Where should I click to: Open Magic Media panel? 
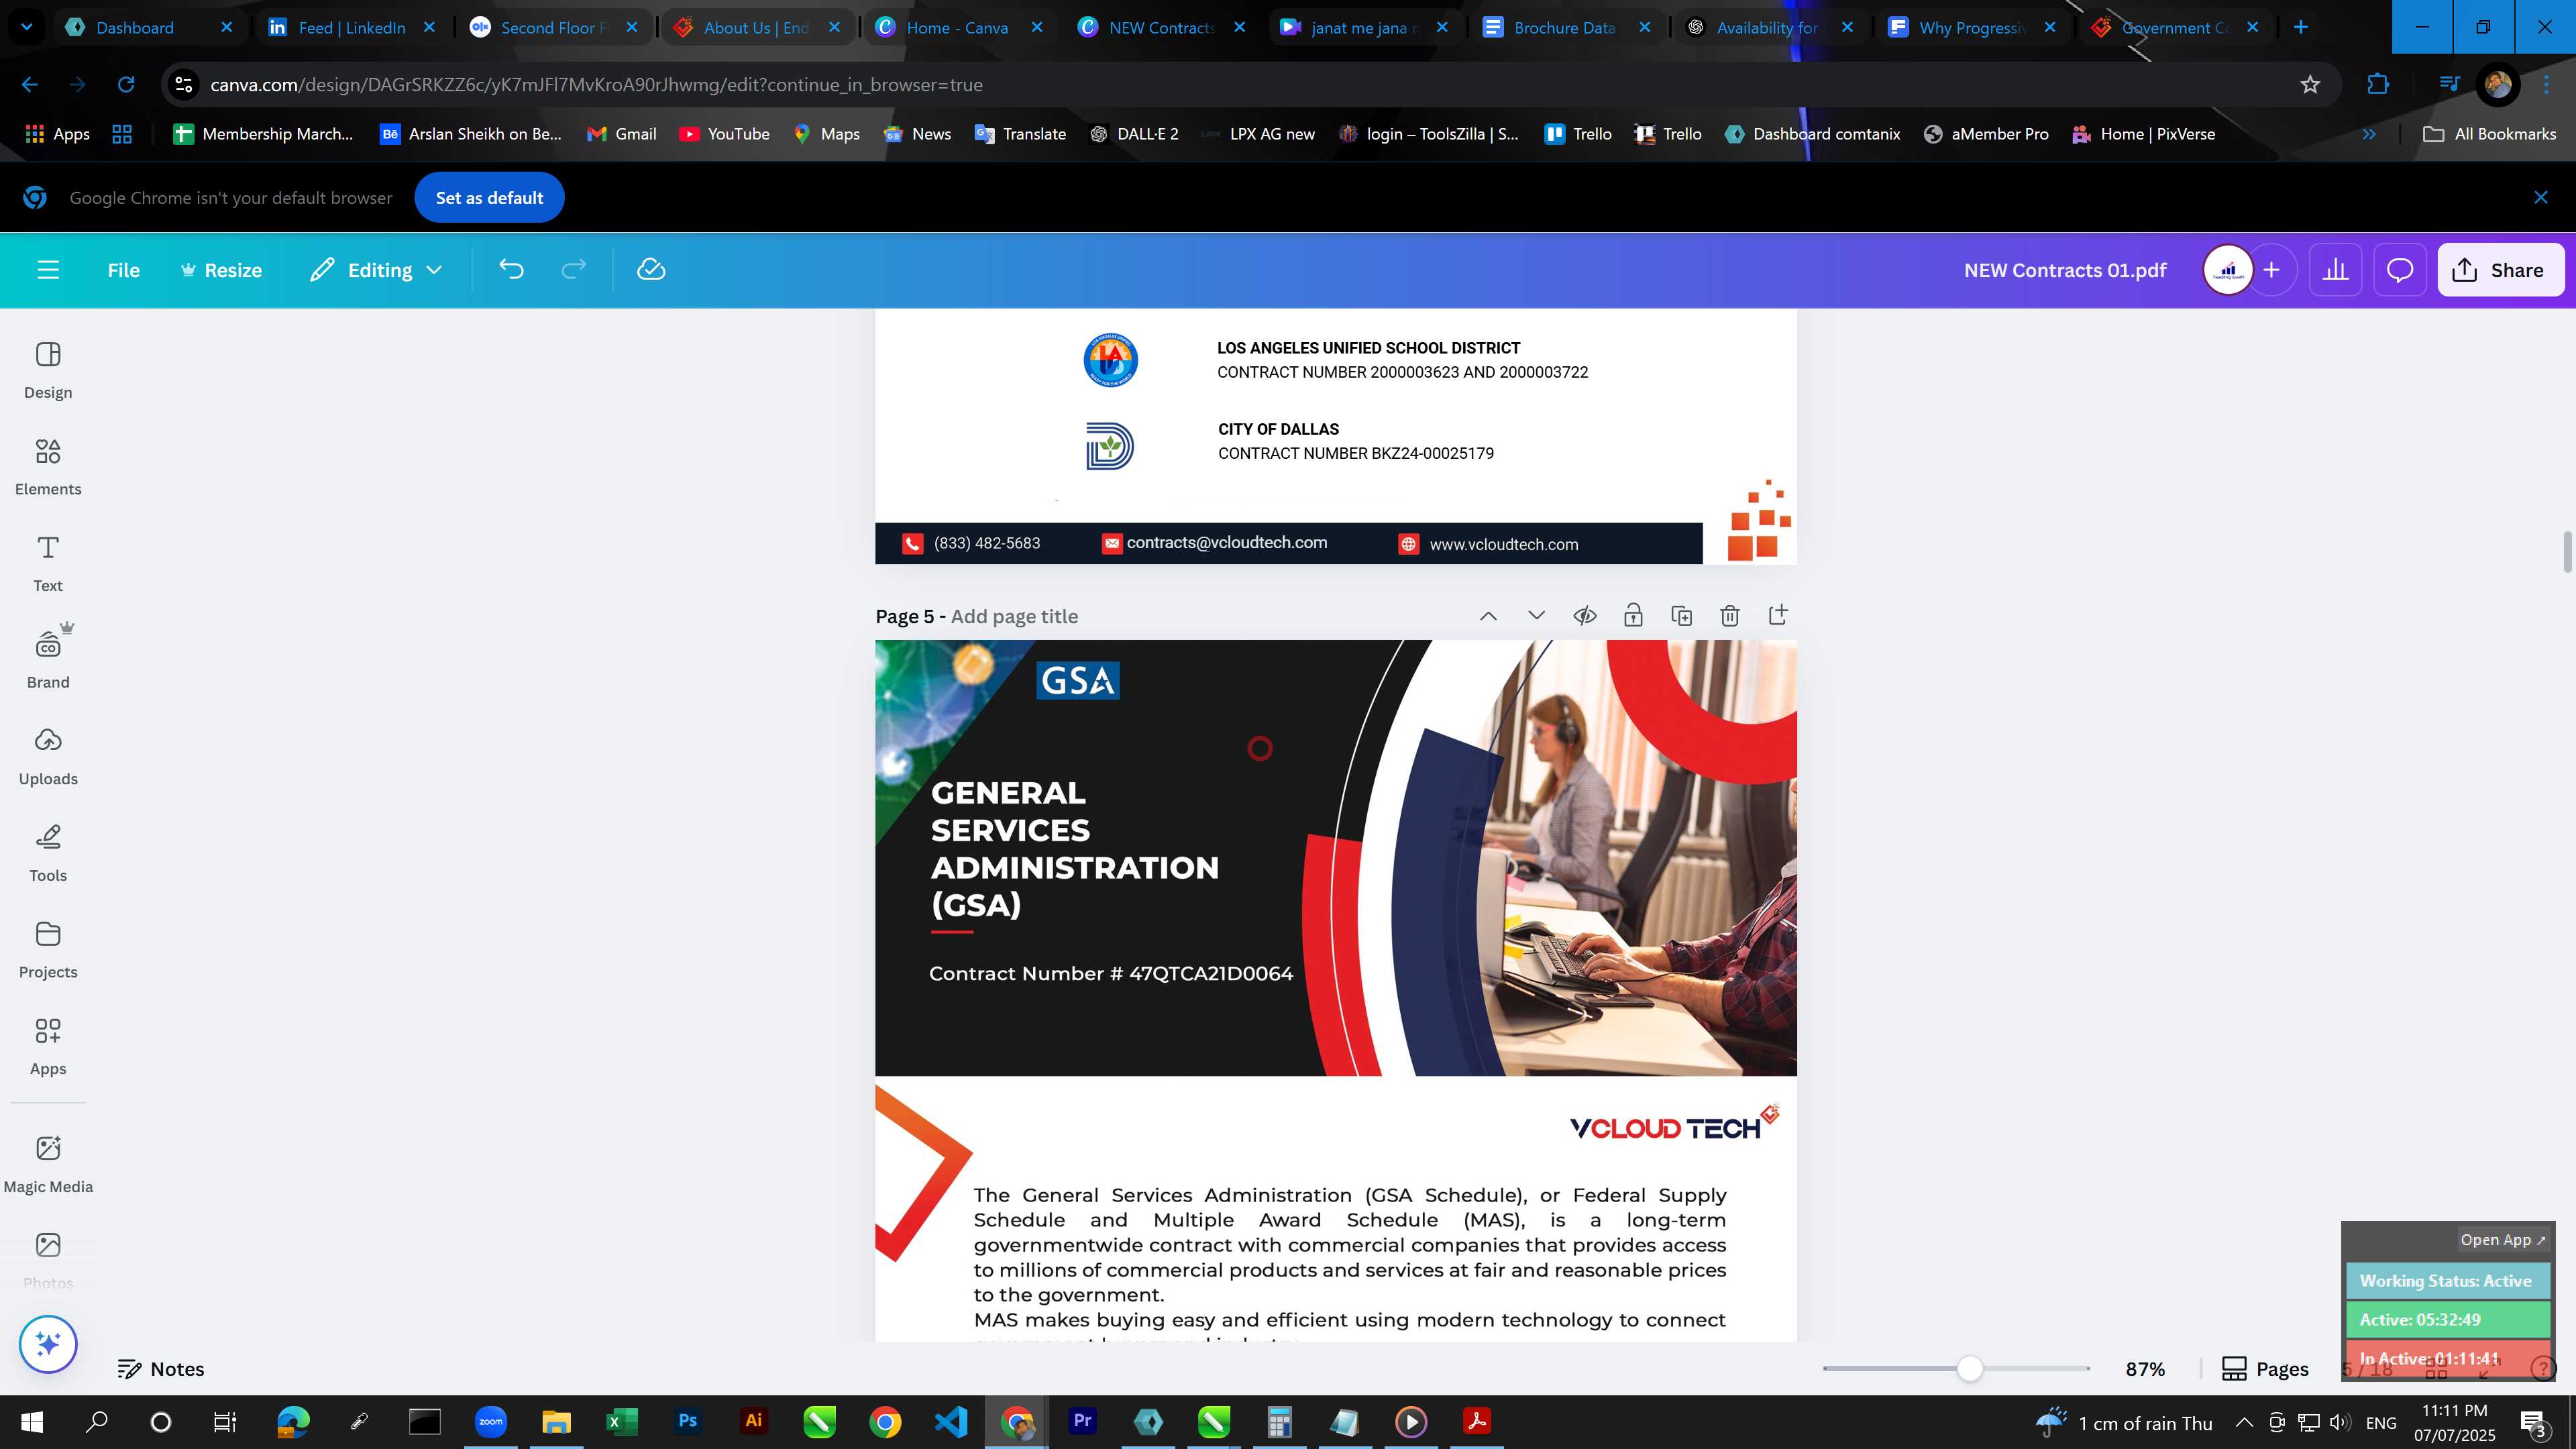pos(48,1165)
